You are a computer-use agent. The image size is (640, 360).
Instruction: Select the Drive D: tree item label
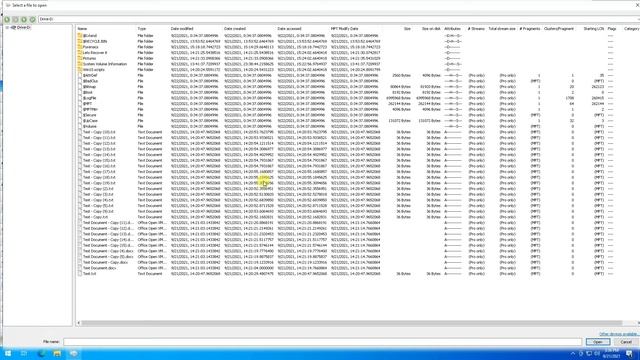click(24, 27)
